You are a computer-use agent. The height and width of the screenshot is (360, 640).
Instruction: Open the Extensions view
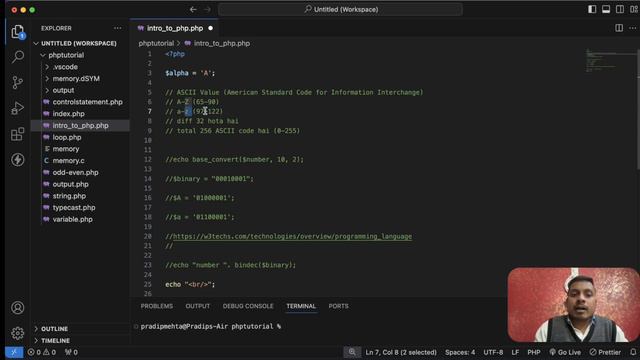click(18, 134)
